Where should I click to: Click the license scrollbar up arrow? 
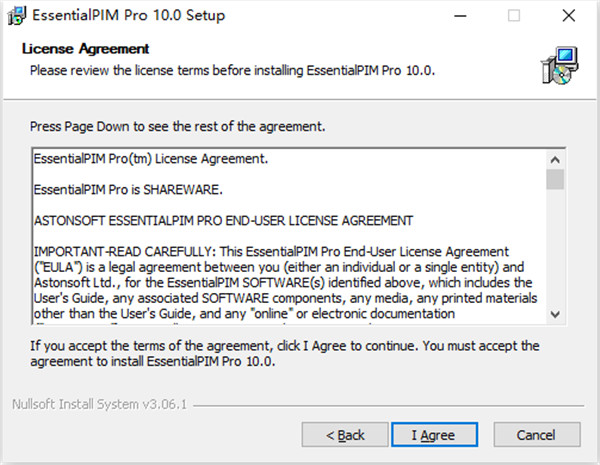(555, 159)
